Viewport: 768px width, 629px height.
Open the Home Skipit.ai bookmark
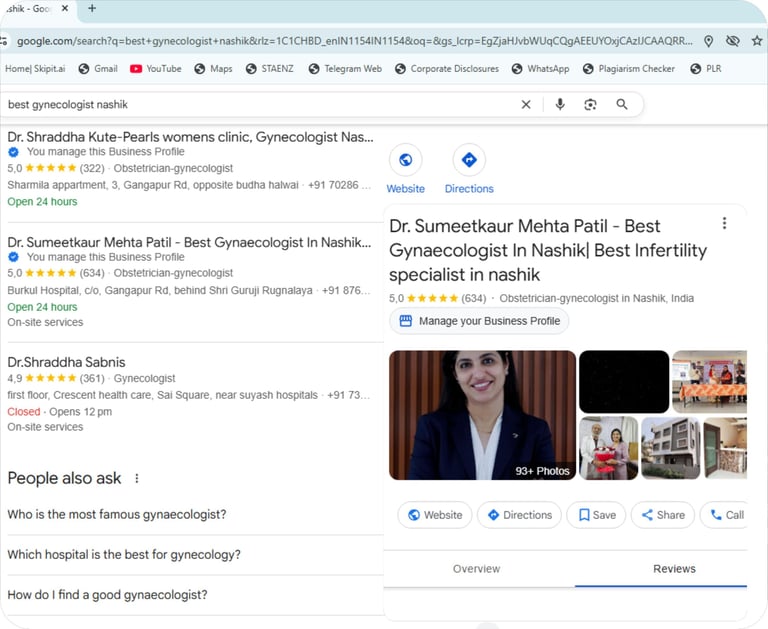(35, 69)
